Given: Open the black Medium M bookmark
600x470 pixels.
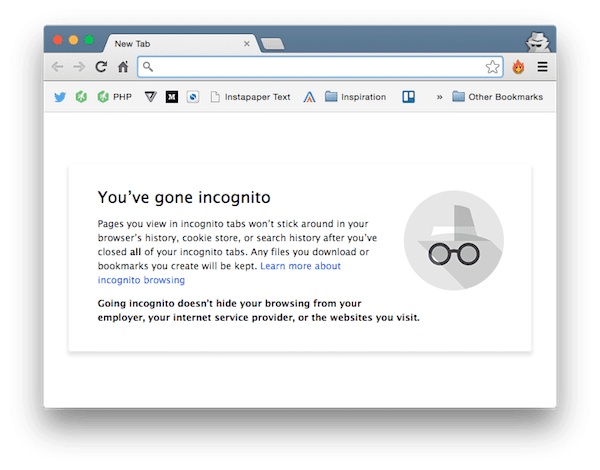Looking at the screenshot, I should click(172, 97).
